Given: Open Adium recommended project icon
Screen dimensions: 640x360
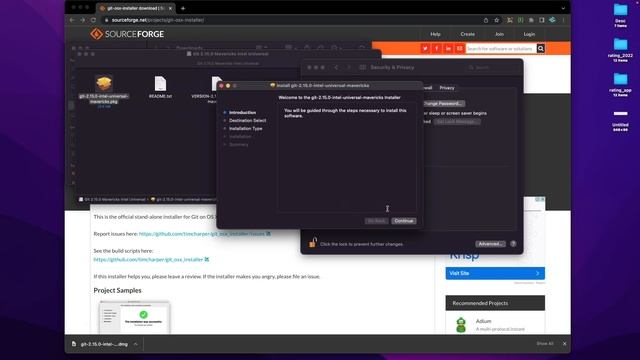Looking at the screenshot, I should pos(461,325).
